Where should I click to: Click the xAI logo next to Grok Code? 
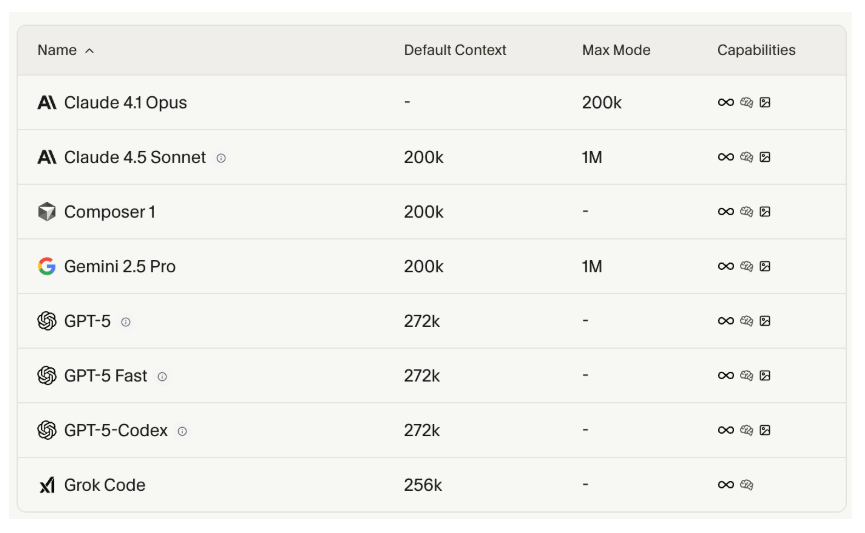click(x=47, y=485)
